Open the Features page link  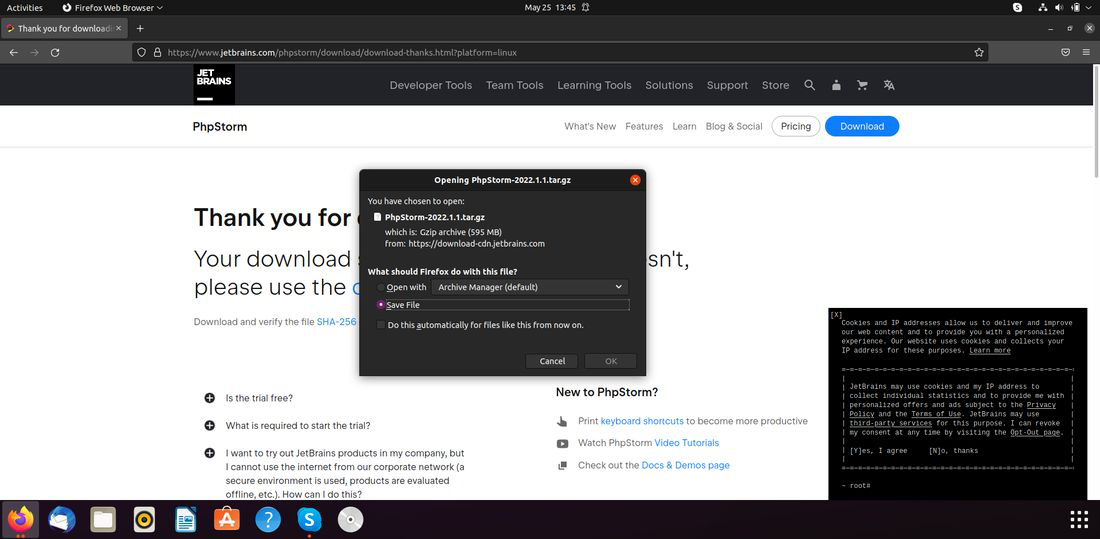pos(644,126)
